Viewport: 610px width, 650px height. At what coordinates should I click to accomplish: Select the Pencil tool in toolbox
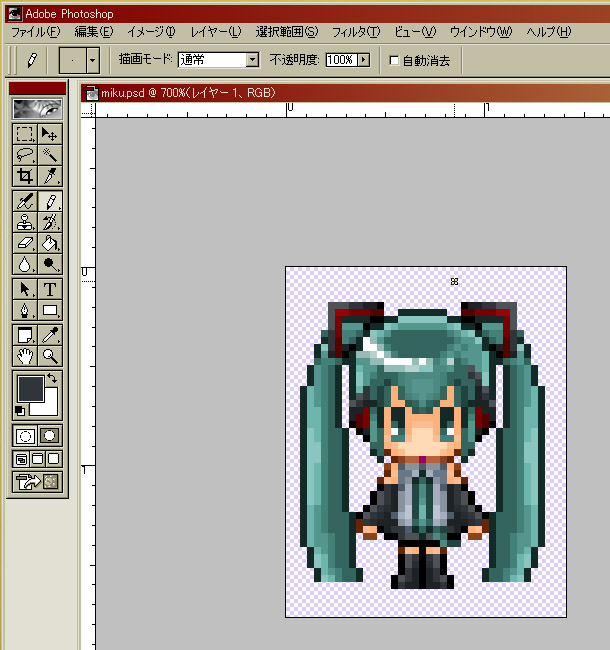click(x=50, y=201)
